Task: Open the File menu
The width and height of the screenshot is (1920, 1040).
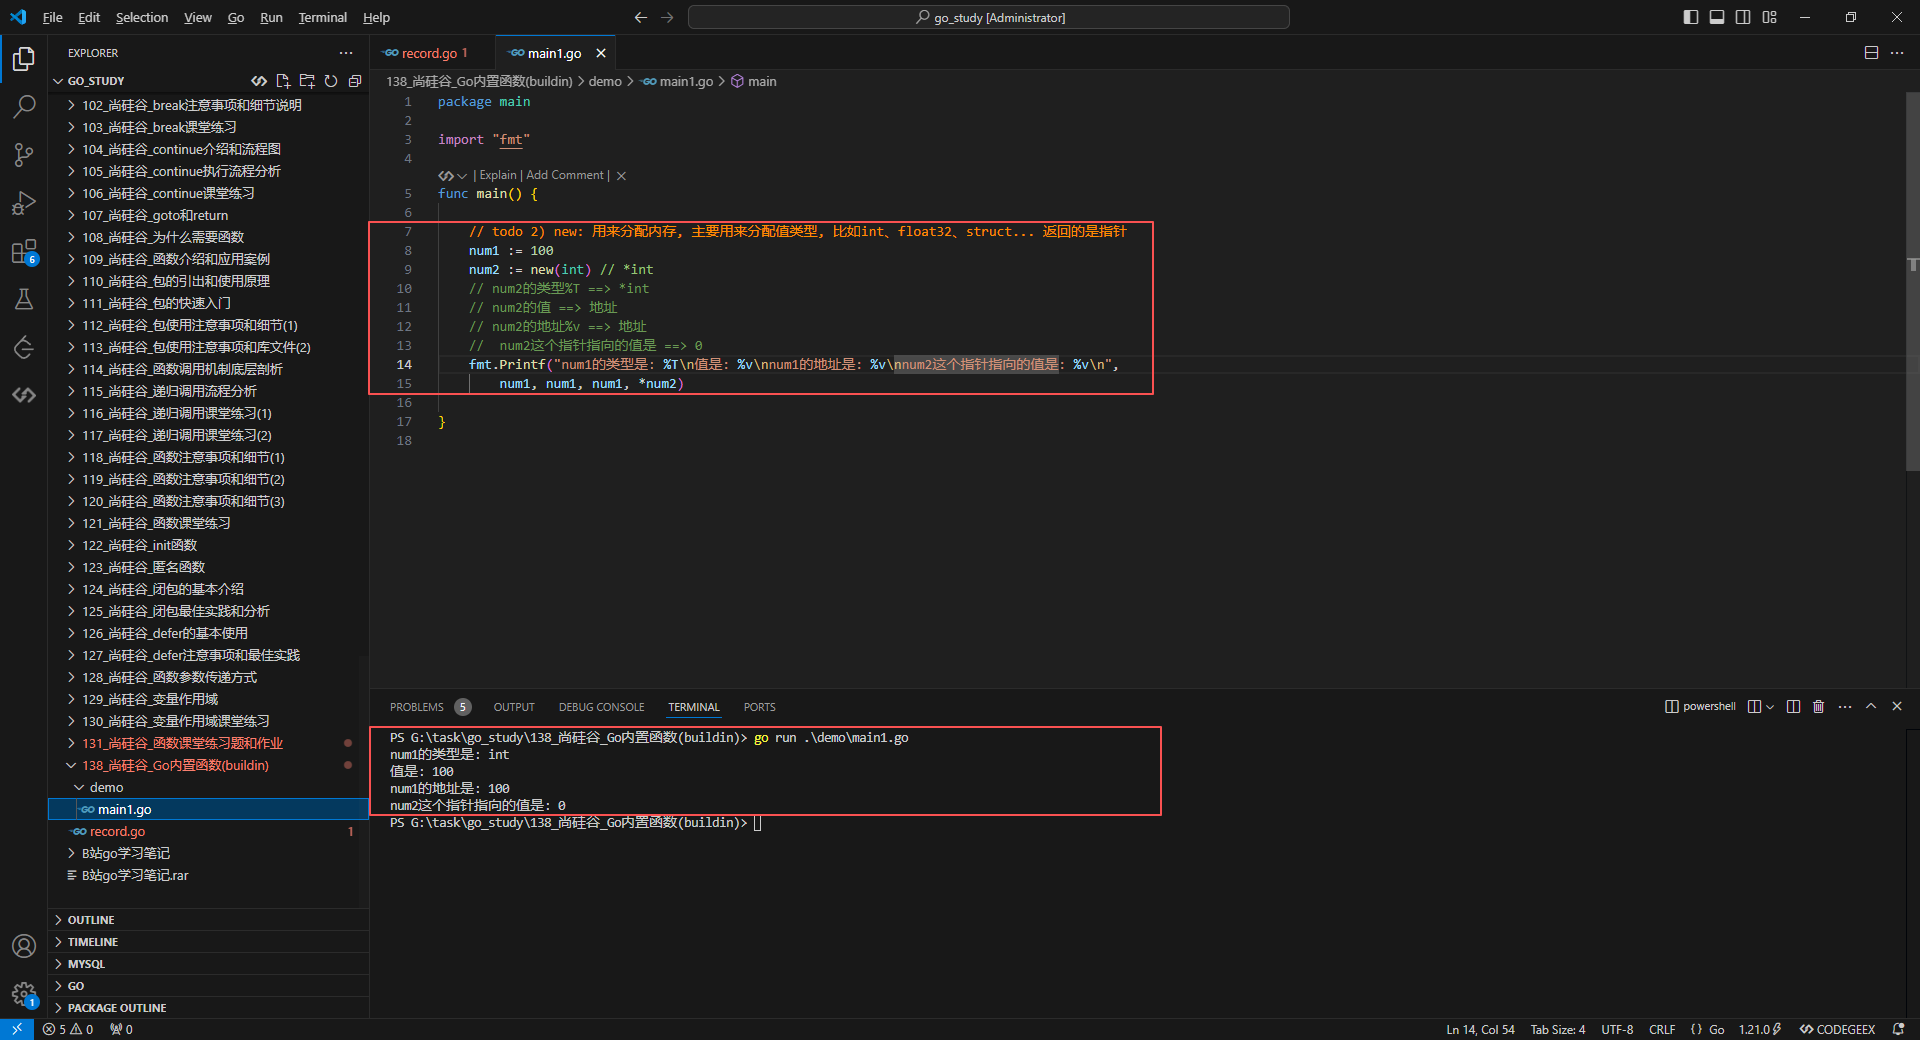Action: [53, 17]
